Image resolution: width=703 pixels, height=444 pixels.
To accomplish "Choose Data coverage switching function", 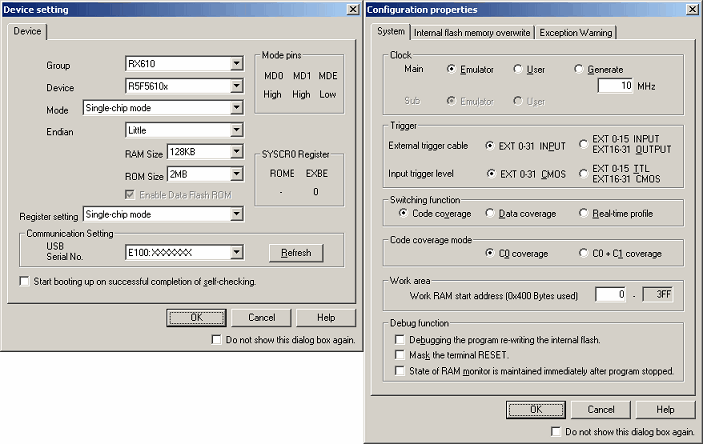I will [x=491, y=213].
